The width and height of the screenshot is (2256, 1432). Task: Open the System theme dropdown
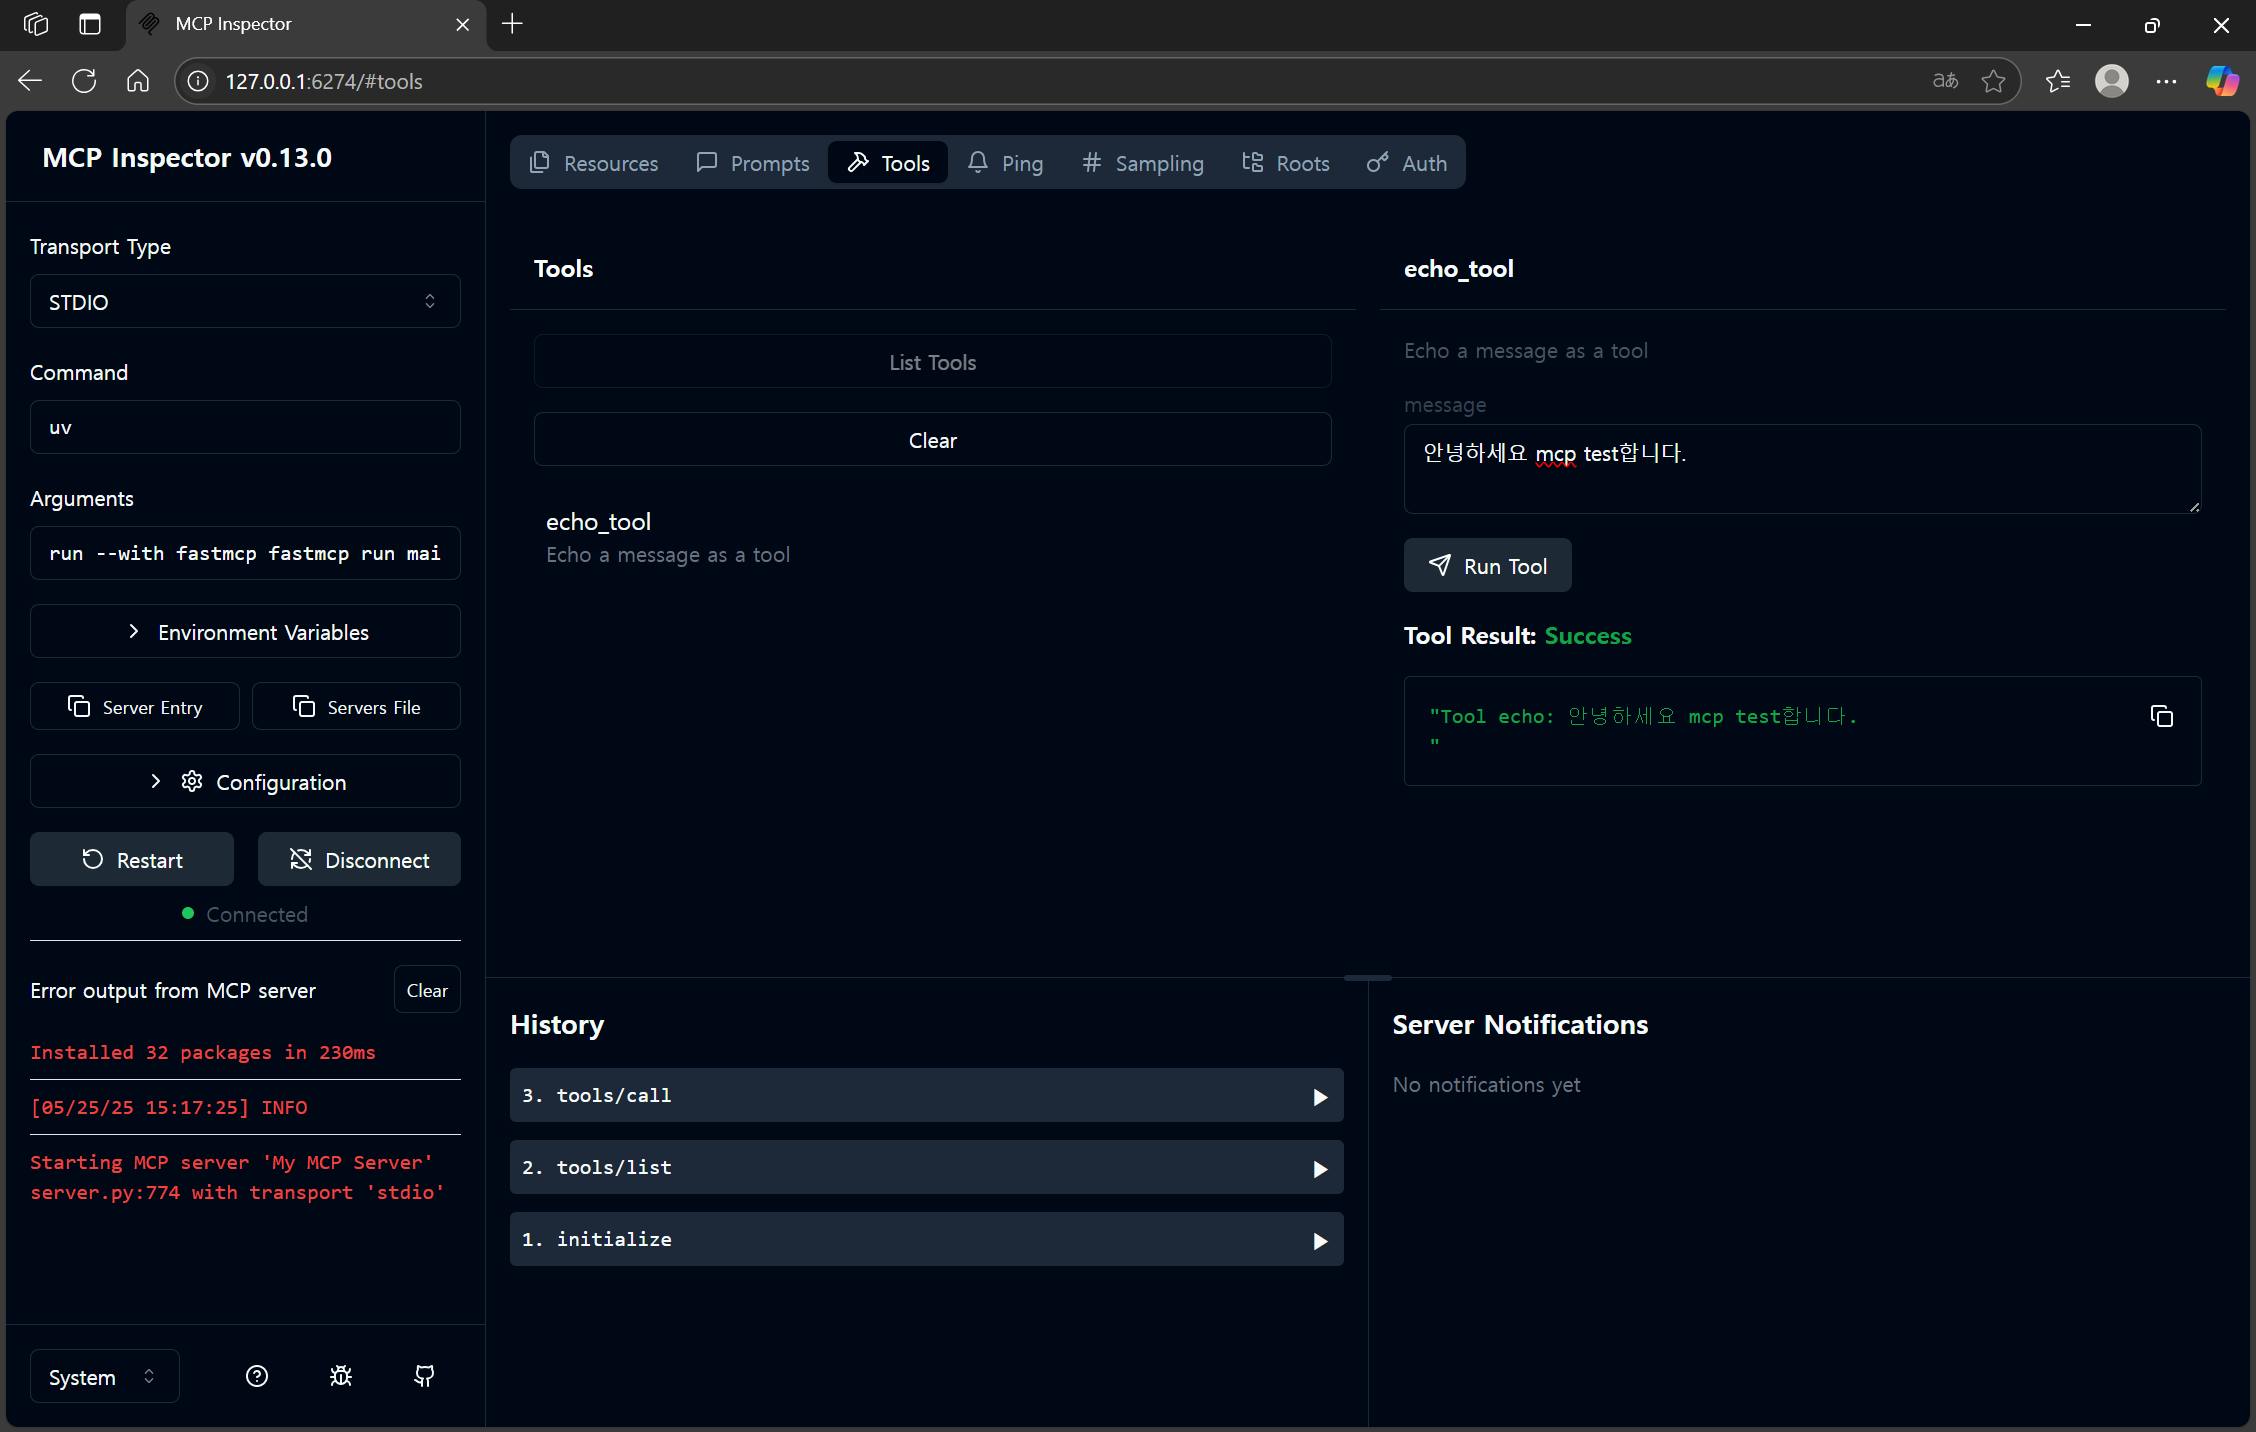[104, 1377]
